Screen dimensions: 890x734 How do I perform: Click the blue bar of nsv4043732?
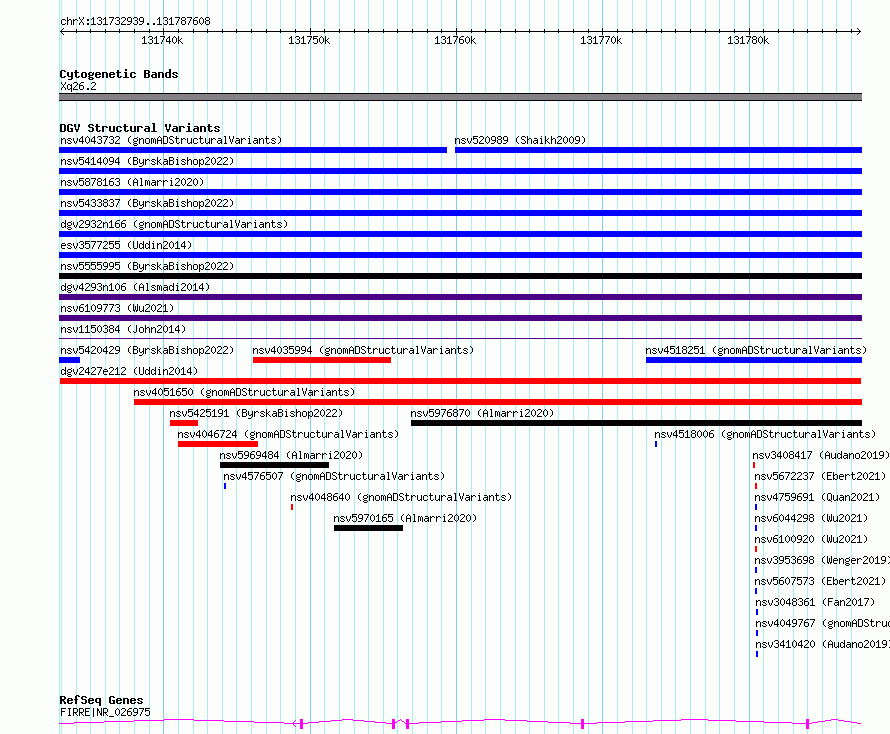(253, 150)
